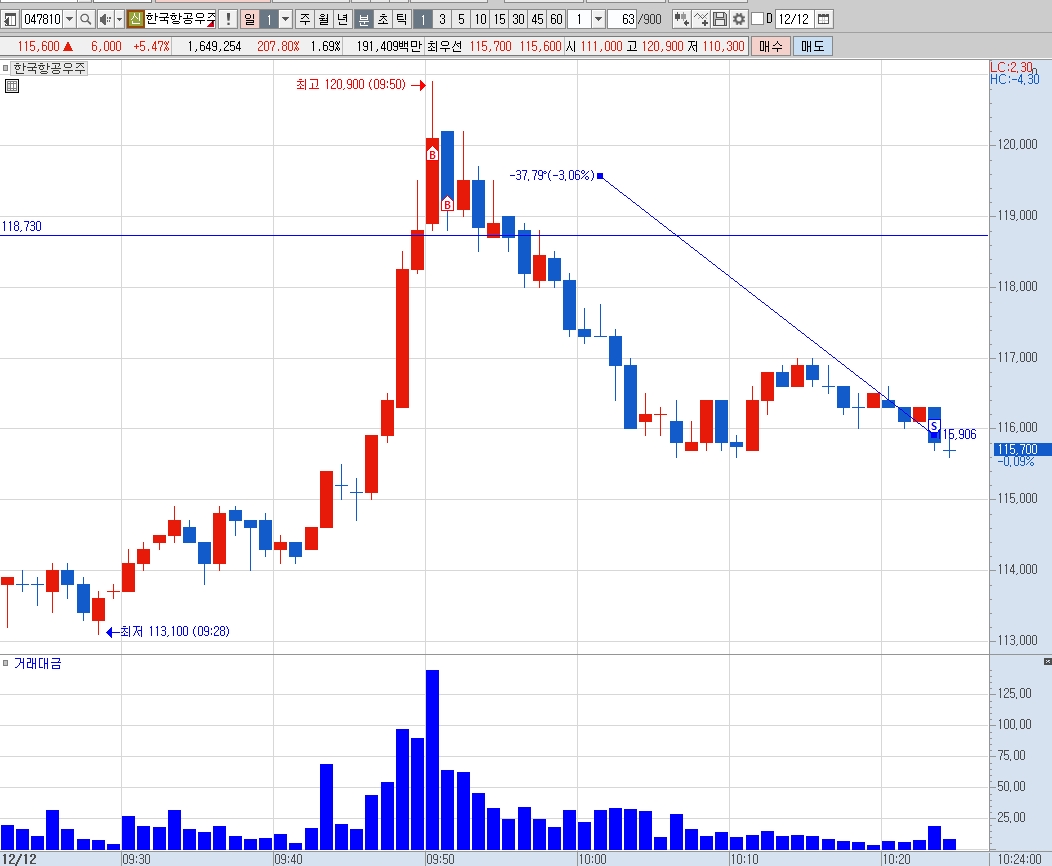Screen dimensions: 1052x866
Task: Click the add candlestick chart icon
Action: click(681, 19)
